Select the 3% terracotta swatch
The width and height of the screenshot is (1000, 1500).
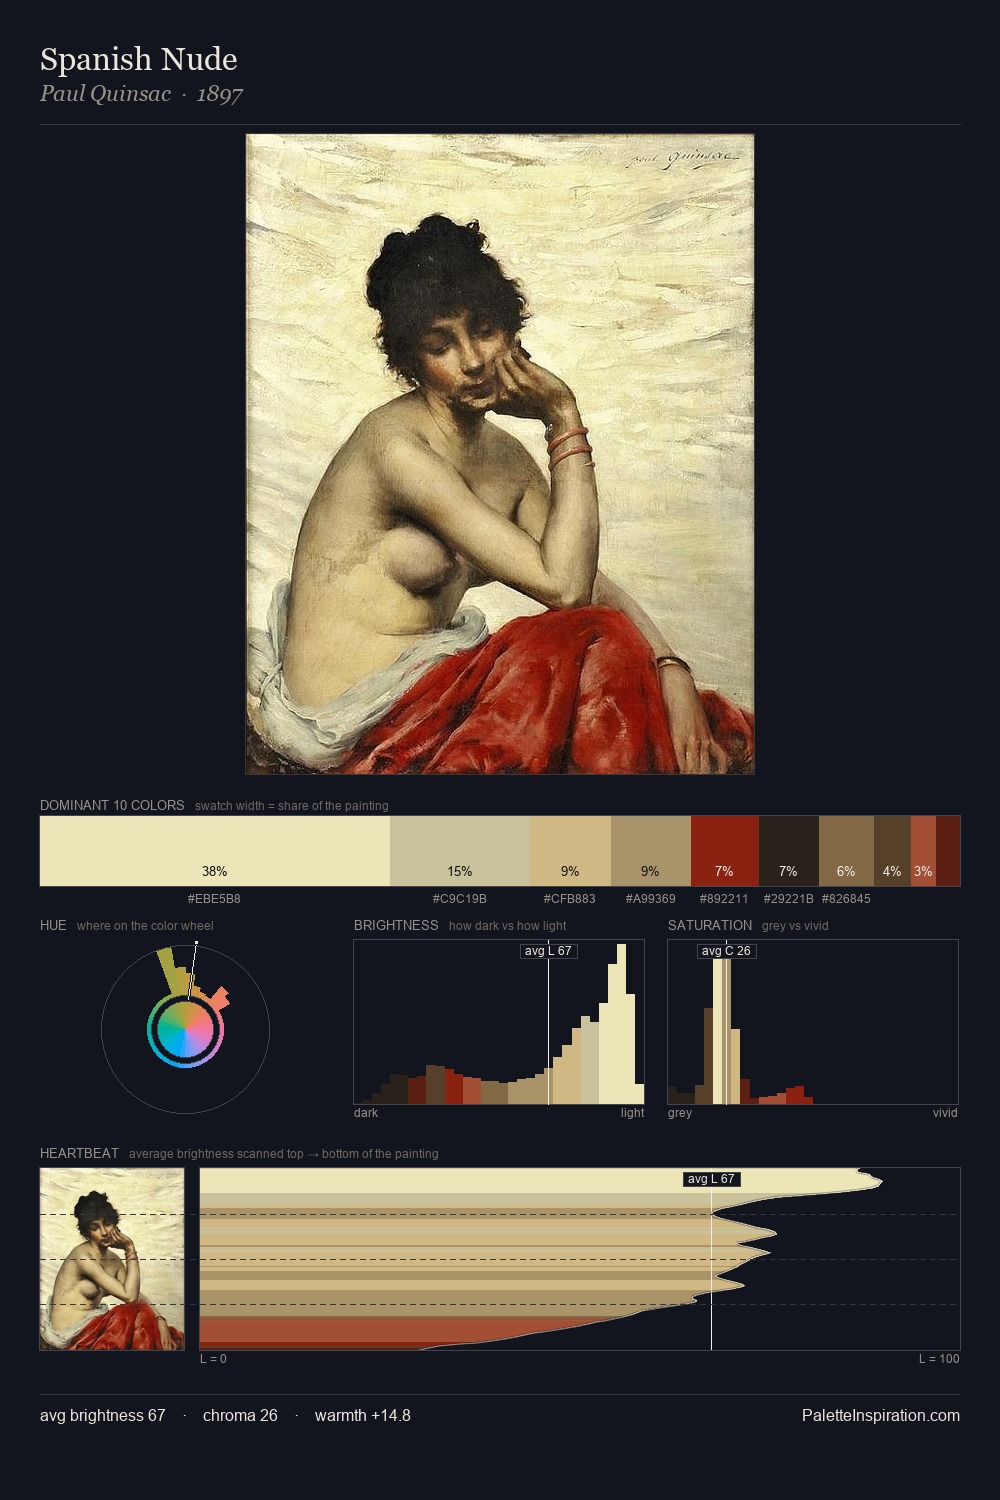click(x=923, y=851)
